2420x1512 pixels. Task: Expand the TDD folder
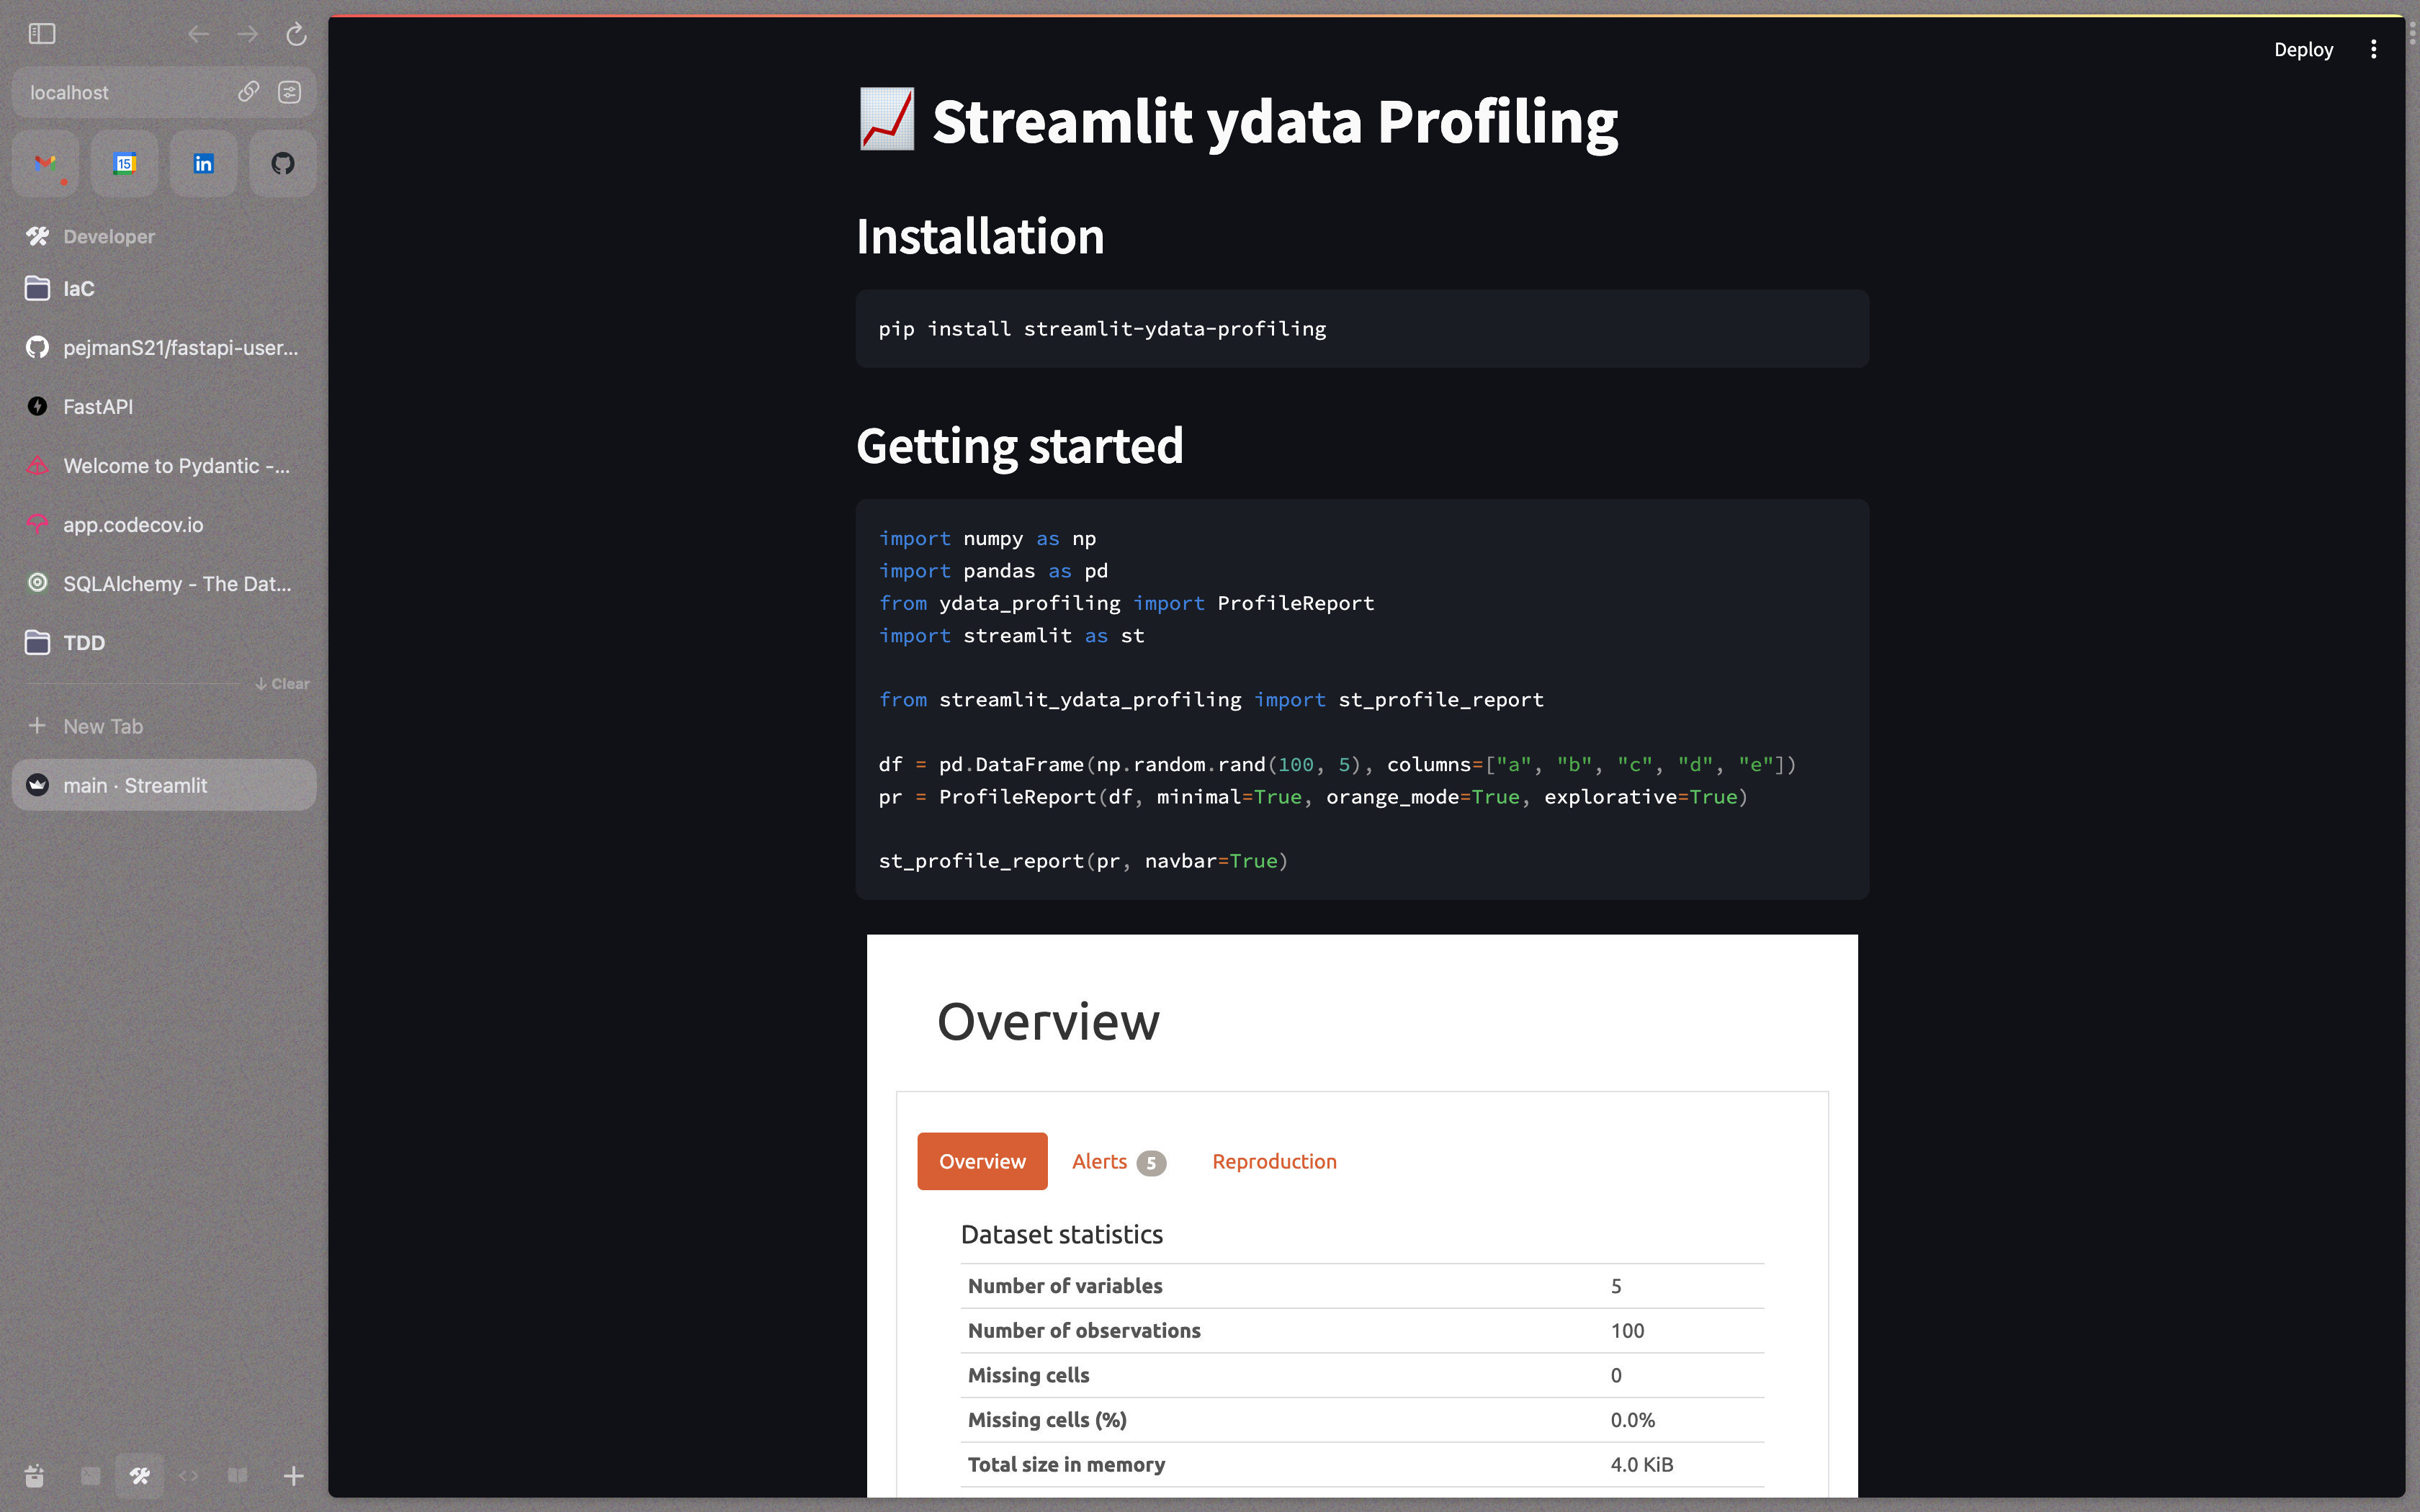click(84, 643)
